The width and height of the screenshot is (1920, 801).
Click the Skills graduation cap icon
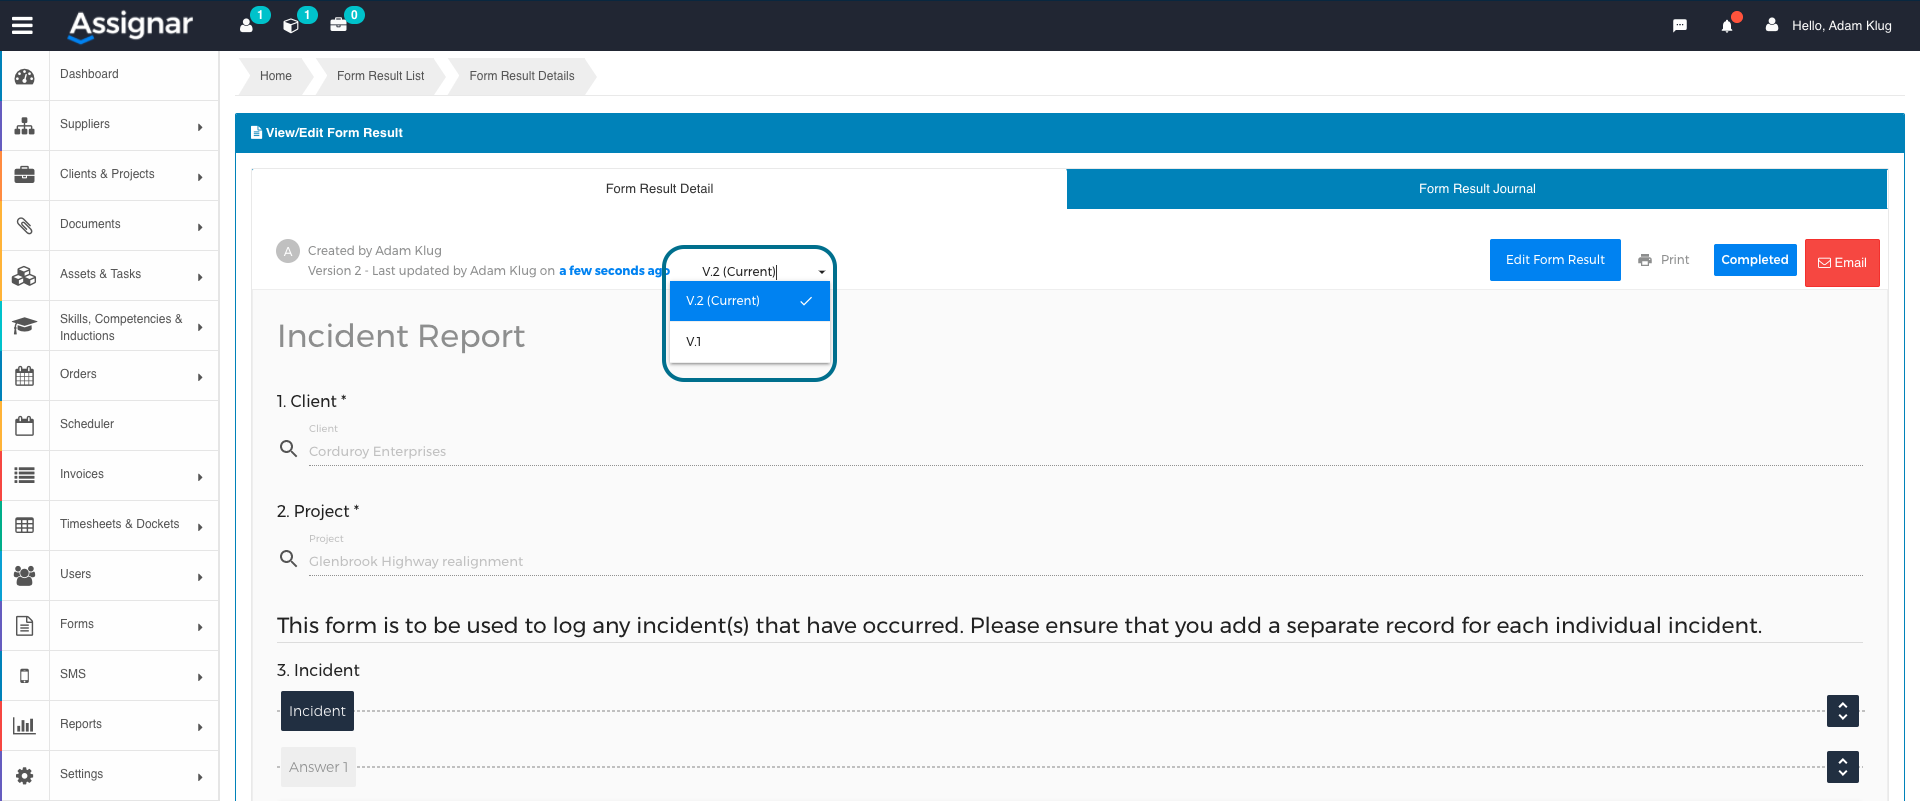point(25,326)
